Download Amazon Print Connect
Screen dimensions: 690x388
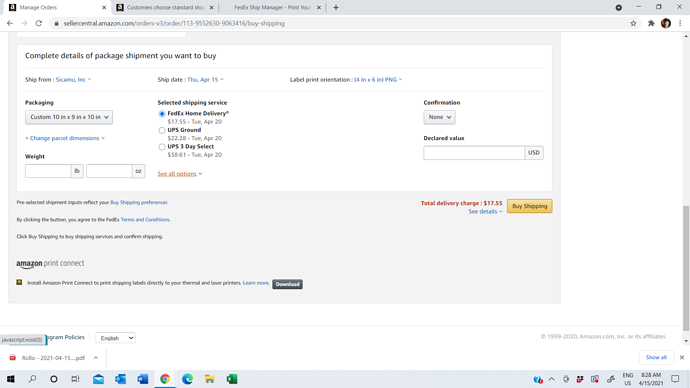tap(287, 284)
